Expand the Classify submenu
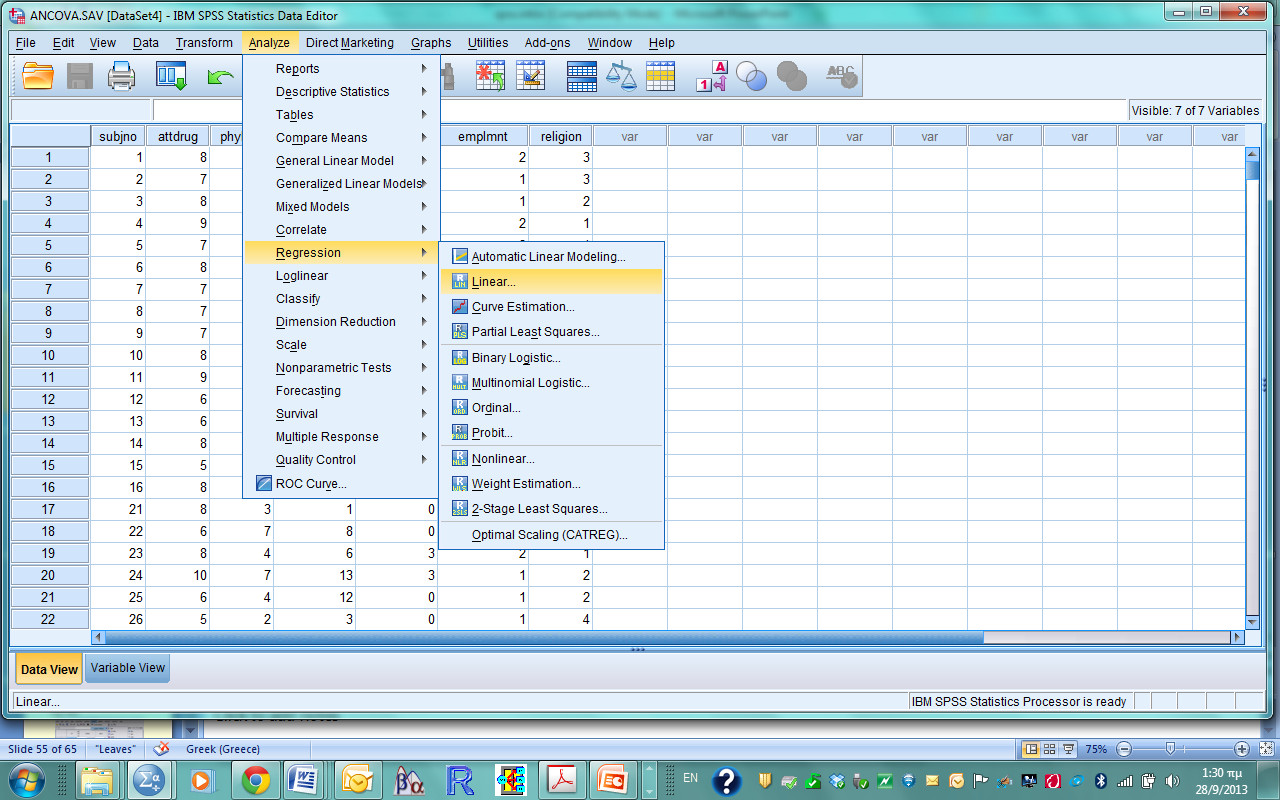Viewport: 1280px width, 800px height. [341, 299]
